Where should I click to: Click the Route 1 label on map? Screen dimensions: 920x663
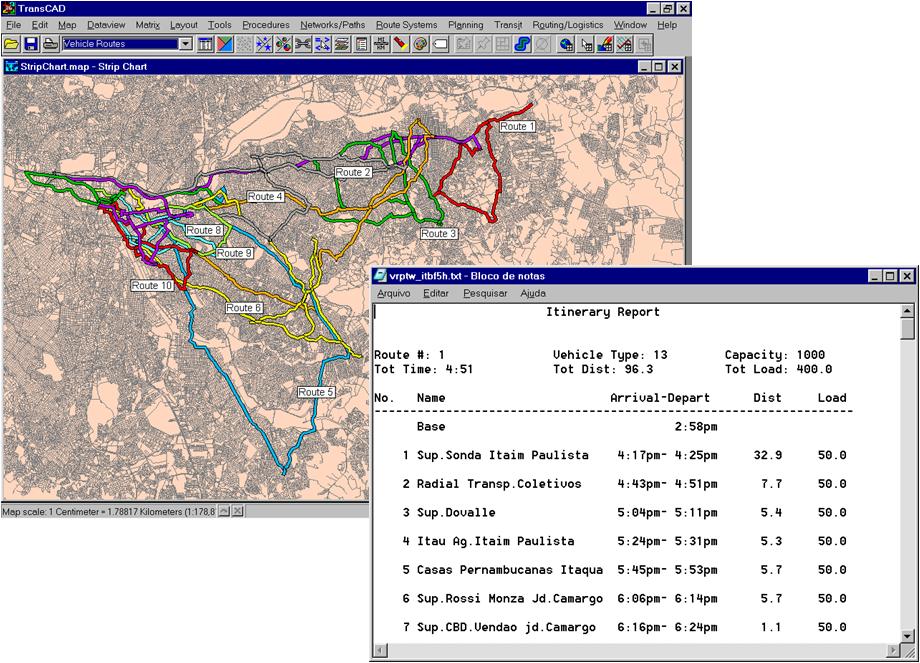517,126
